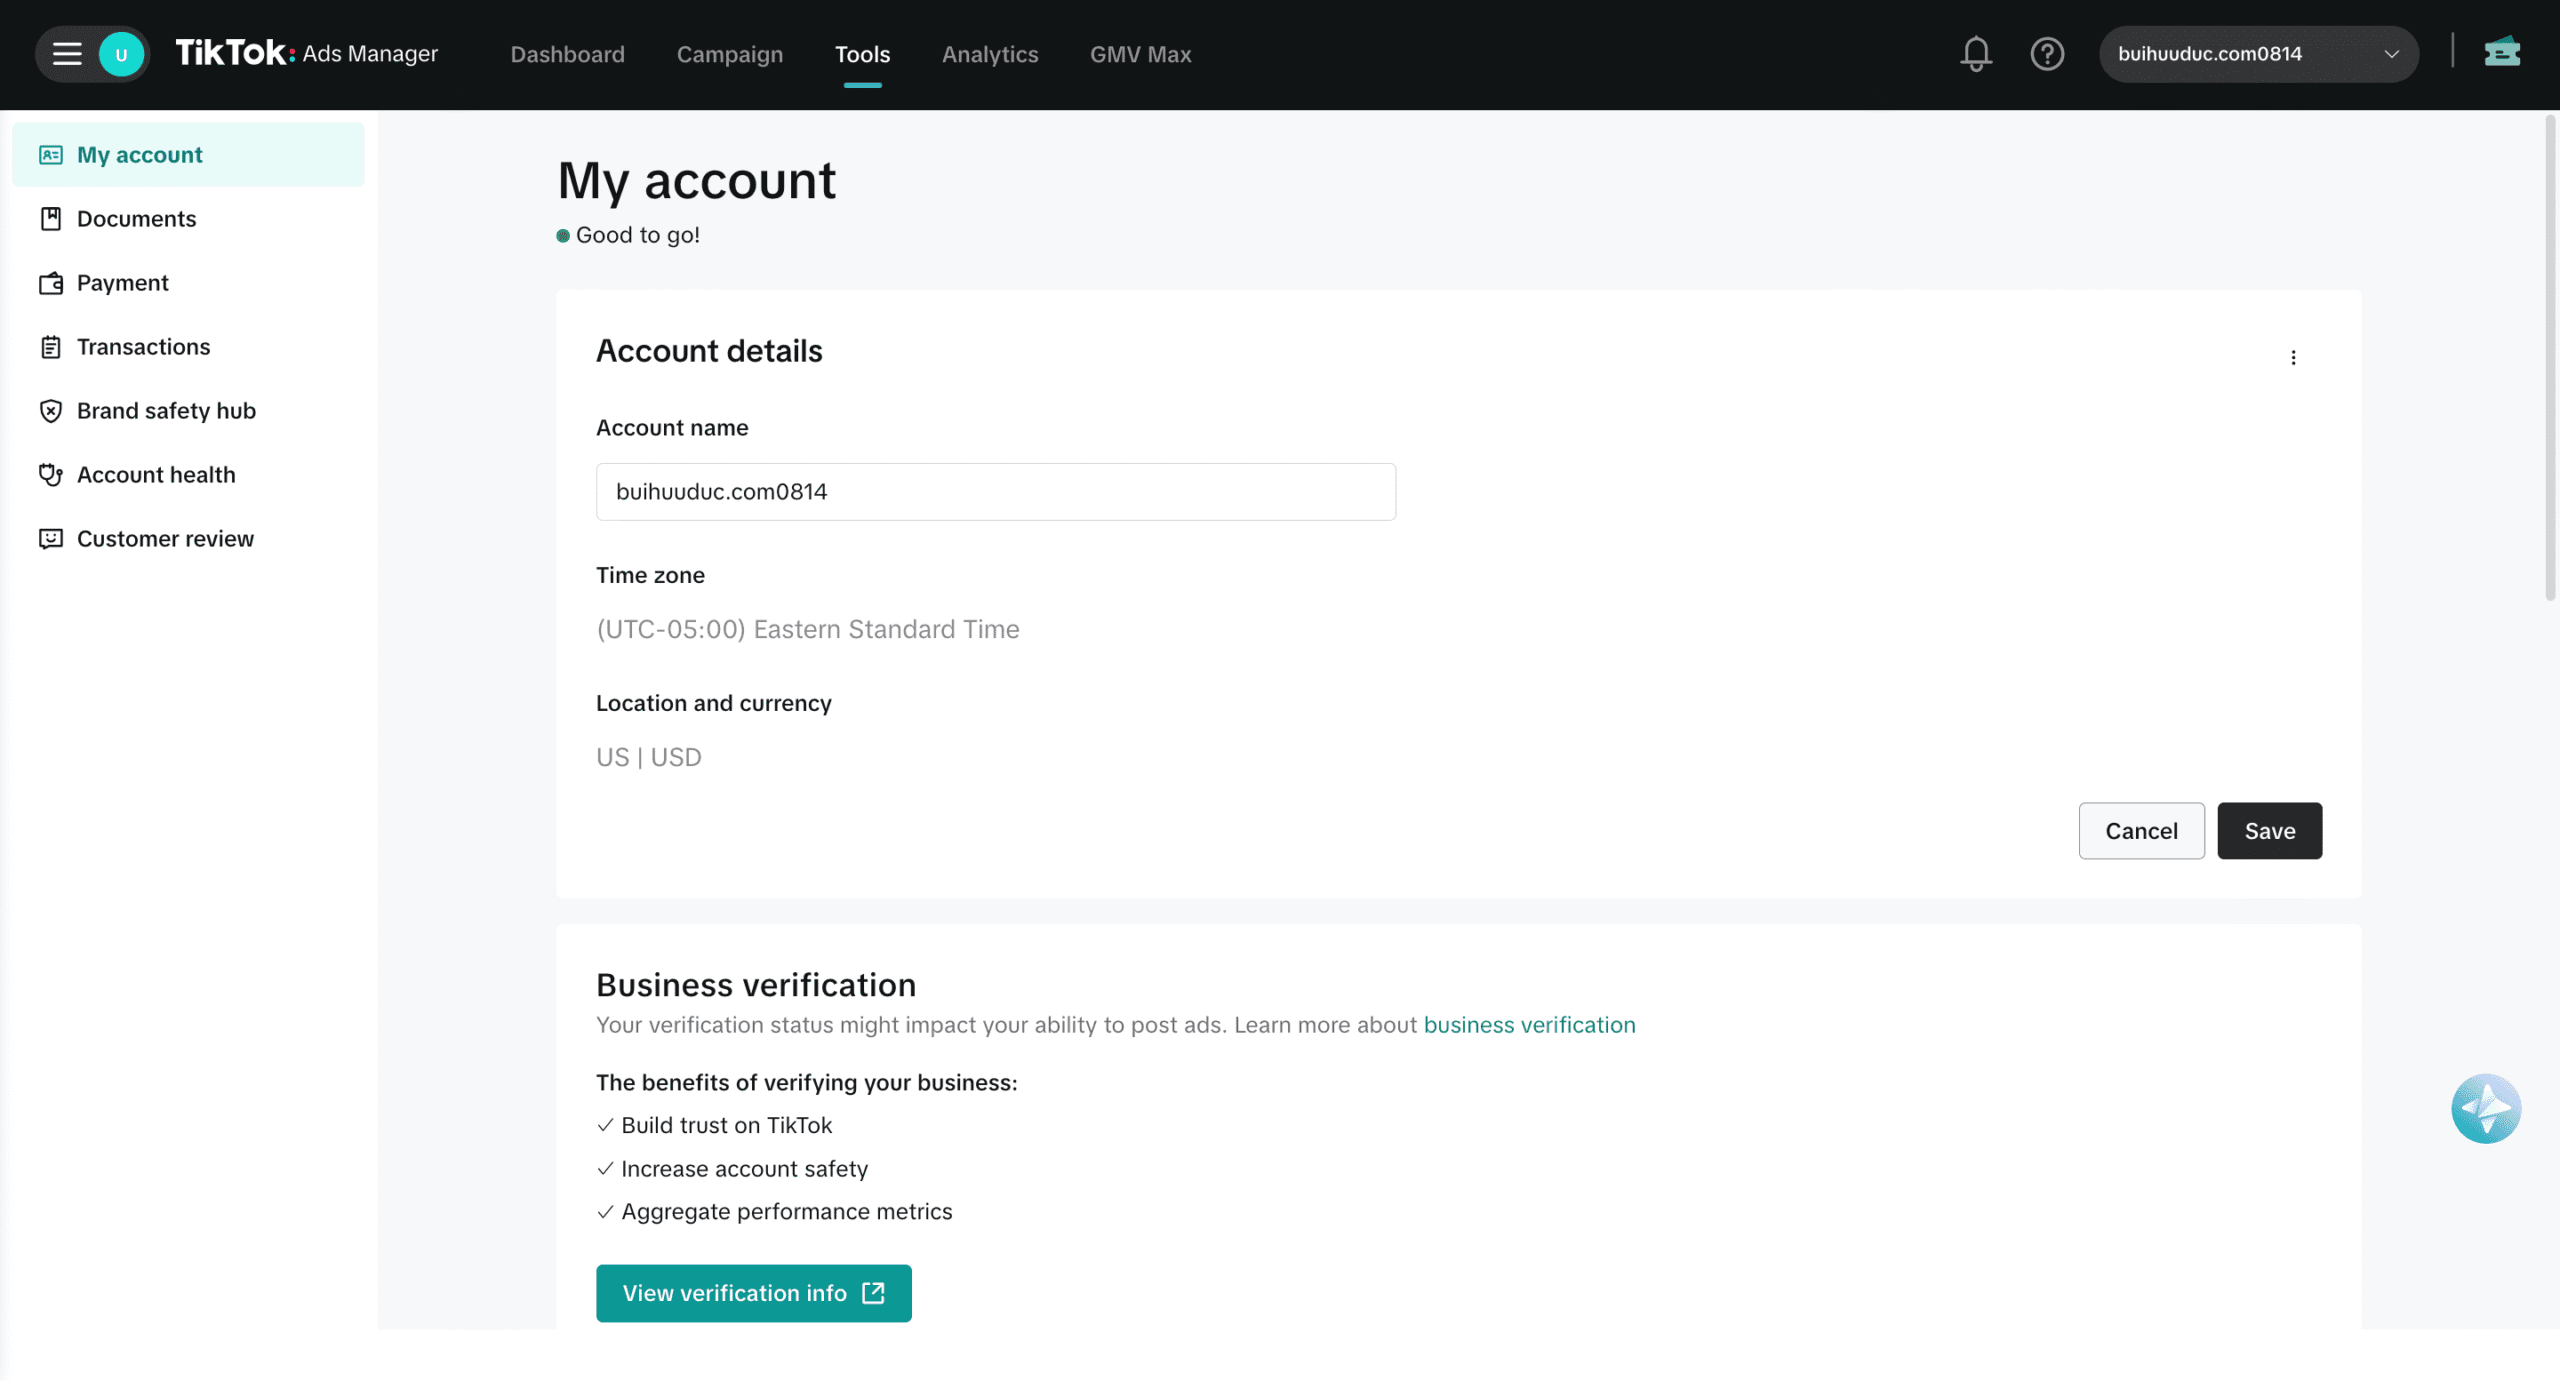Click the Documents sidebar icon

pyautogui.click(x=51, y=219)
